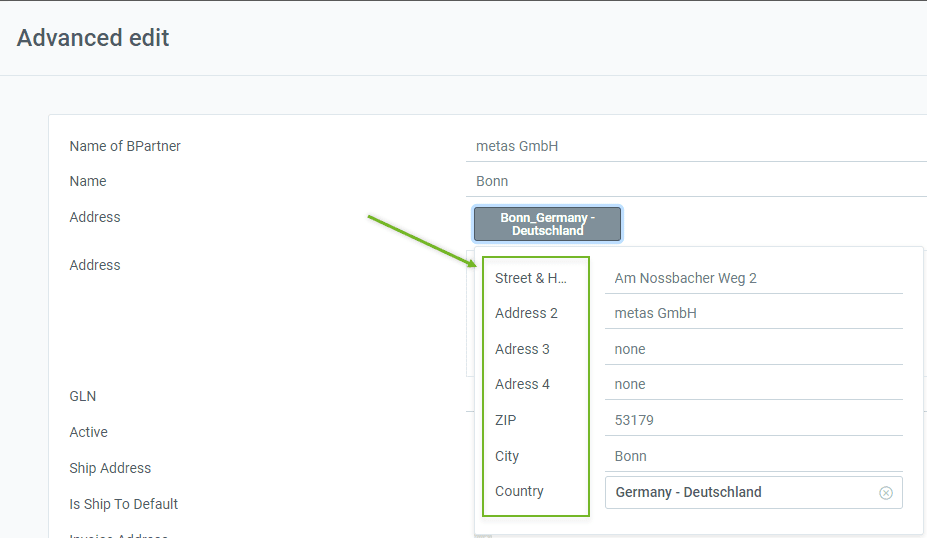The image size is (927, 538).
Task: Open the Germany - Deutschland country dropdown
Action: point(753,492)
